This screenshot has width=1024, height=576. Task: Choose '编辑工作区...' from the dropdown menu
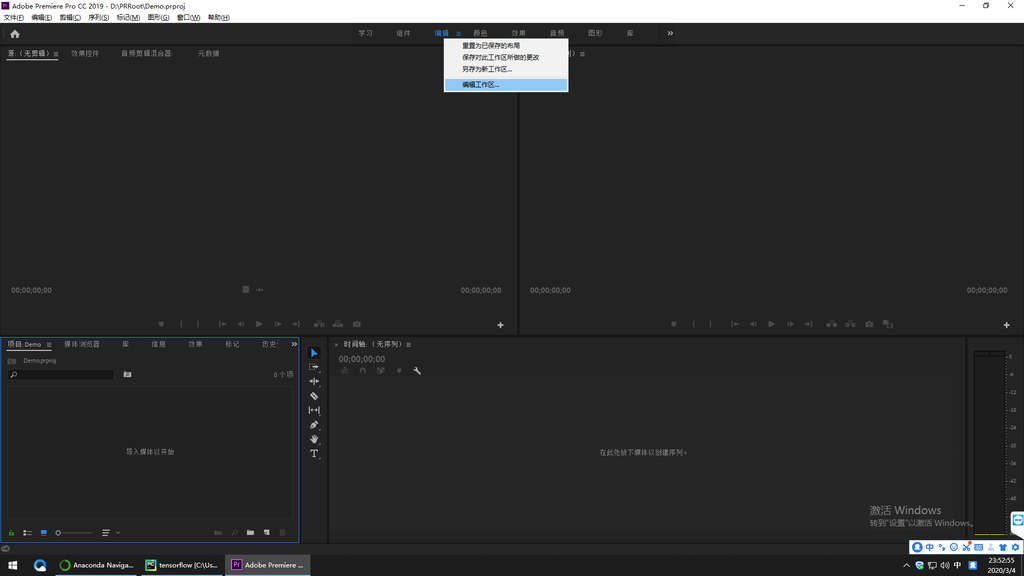point(481,85)
